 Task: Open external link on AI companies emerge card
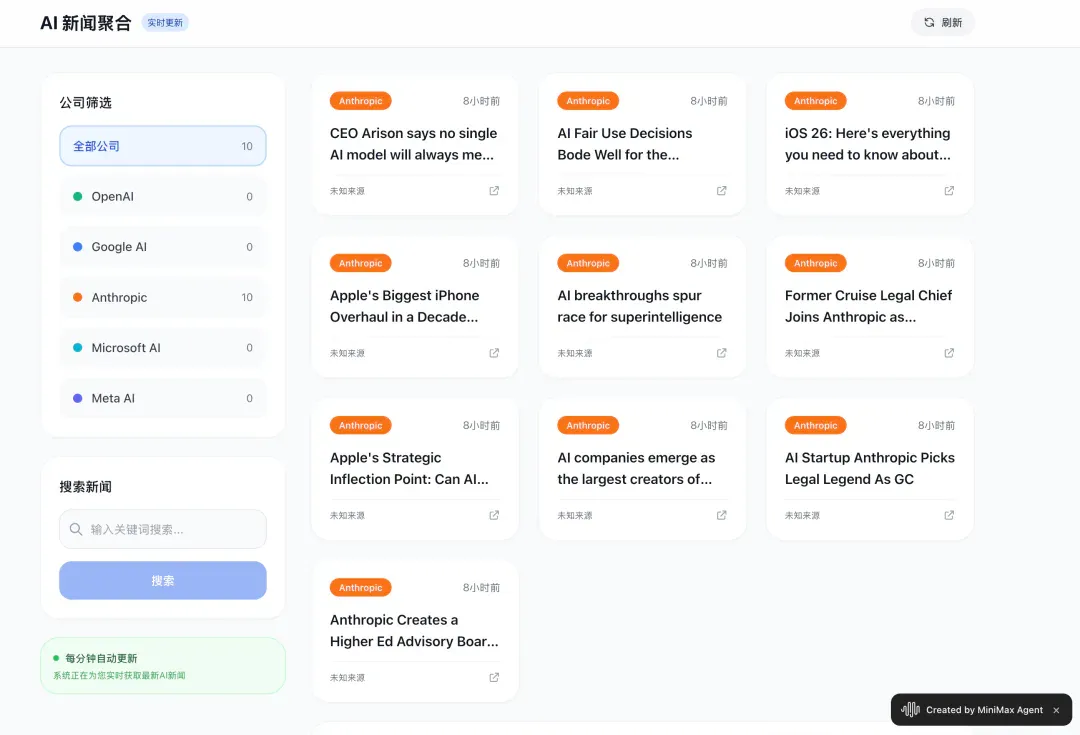click(721, 515)
